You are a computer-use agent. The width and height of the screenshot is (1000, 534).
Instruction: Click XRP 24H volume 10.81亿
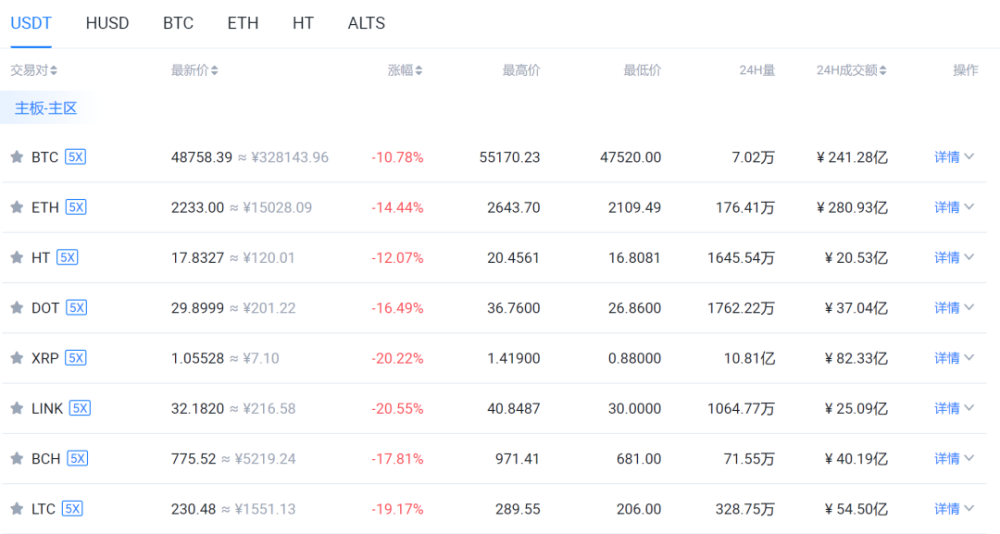coord(749,358)
